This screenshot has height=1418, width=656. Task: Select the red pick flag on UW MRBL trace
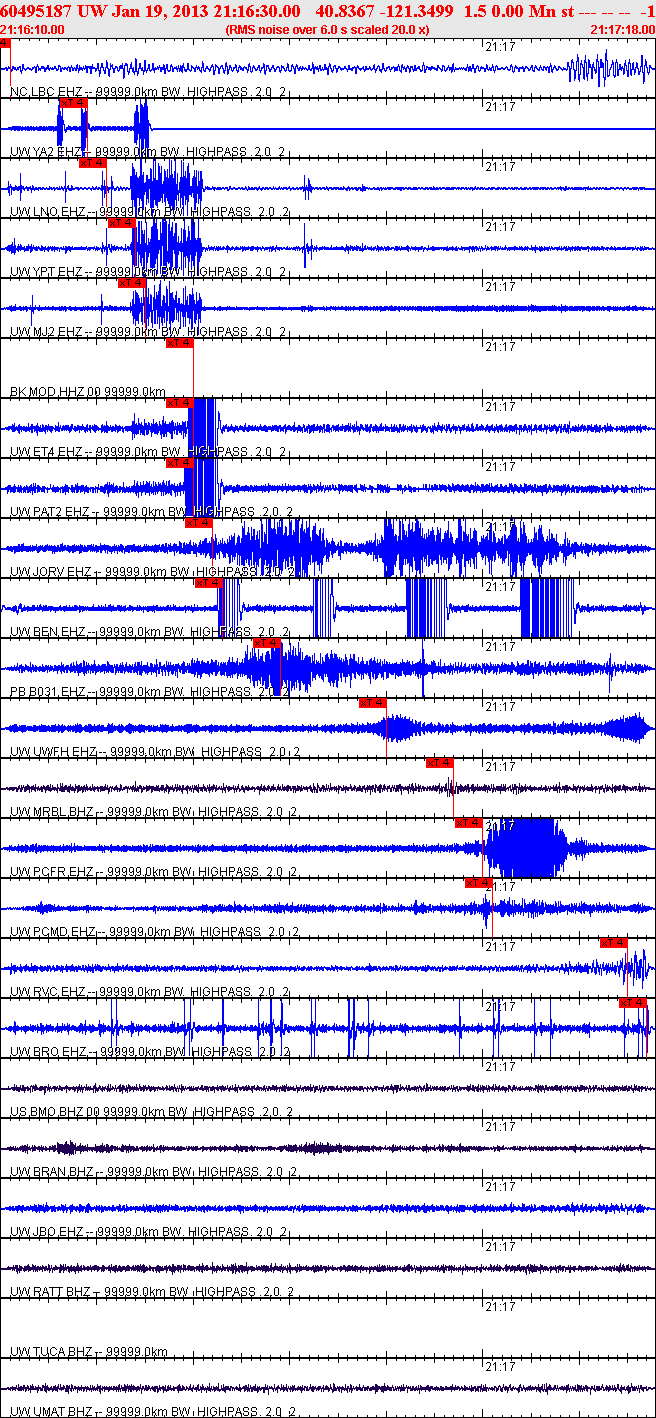point(440,763)
